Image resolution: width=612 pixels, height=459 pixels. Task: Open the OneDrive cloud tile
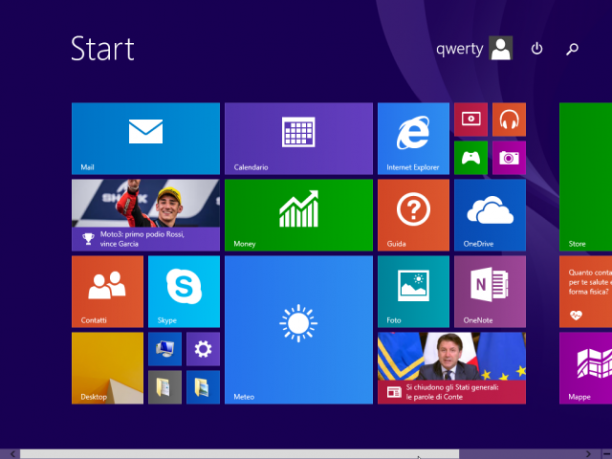[490, 215]
